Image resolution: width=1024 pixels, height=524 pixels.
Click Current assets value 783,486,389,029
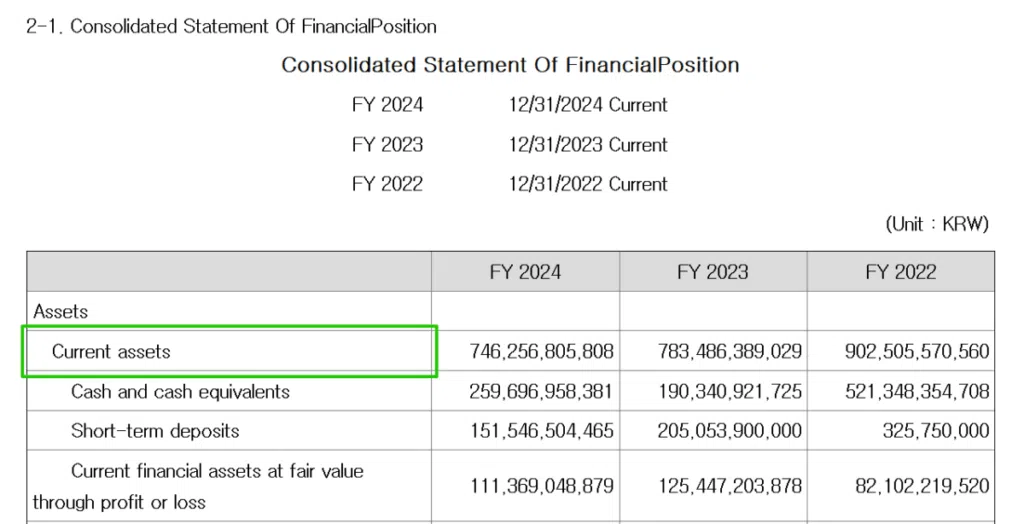729,352
